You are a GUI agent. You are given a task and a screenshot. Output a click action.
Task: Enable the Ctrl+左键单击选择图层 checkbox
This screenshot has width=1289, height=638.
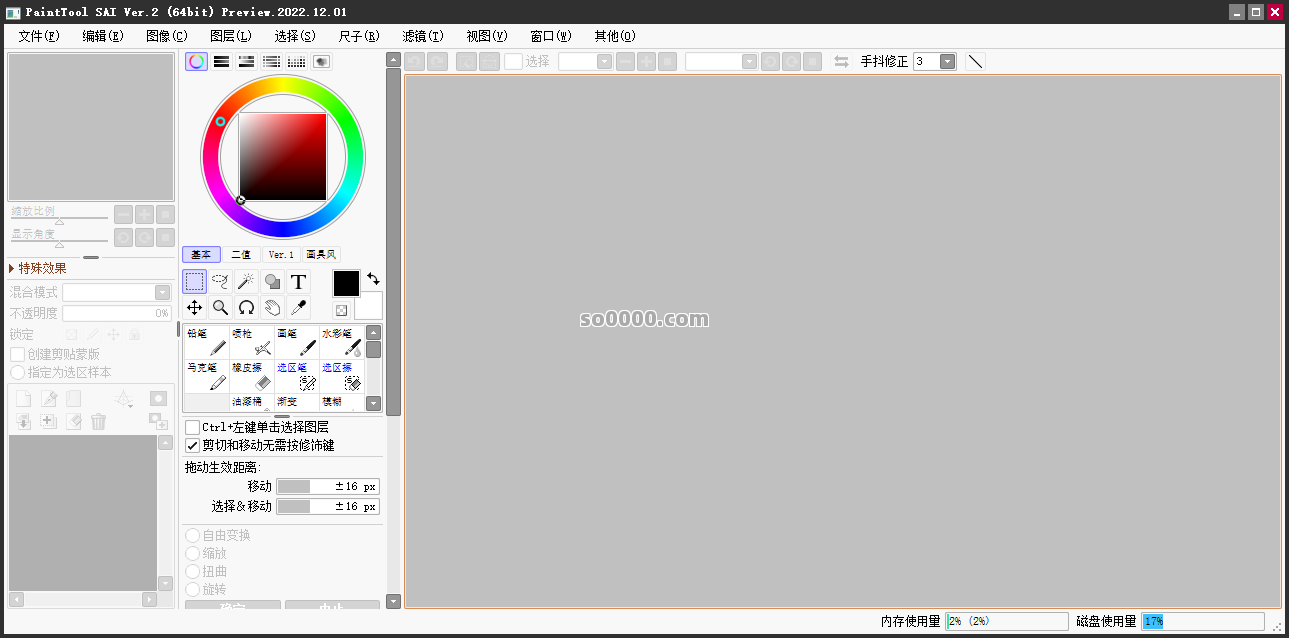[191, 427]
